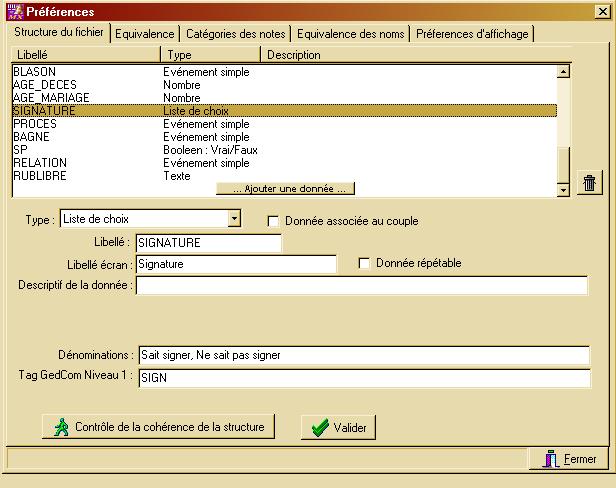Open Catégories des notes tab
This screenshot has height=488, width=616.
click(x=236, y=34)
